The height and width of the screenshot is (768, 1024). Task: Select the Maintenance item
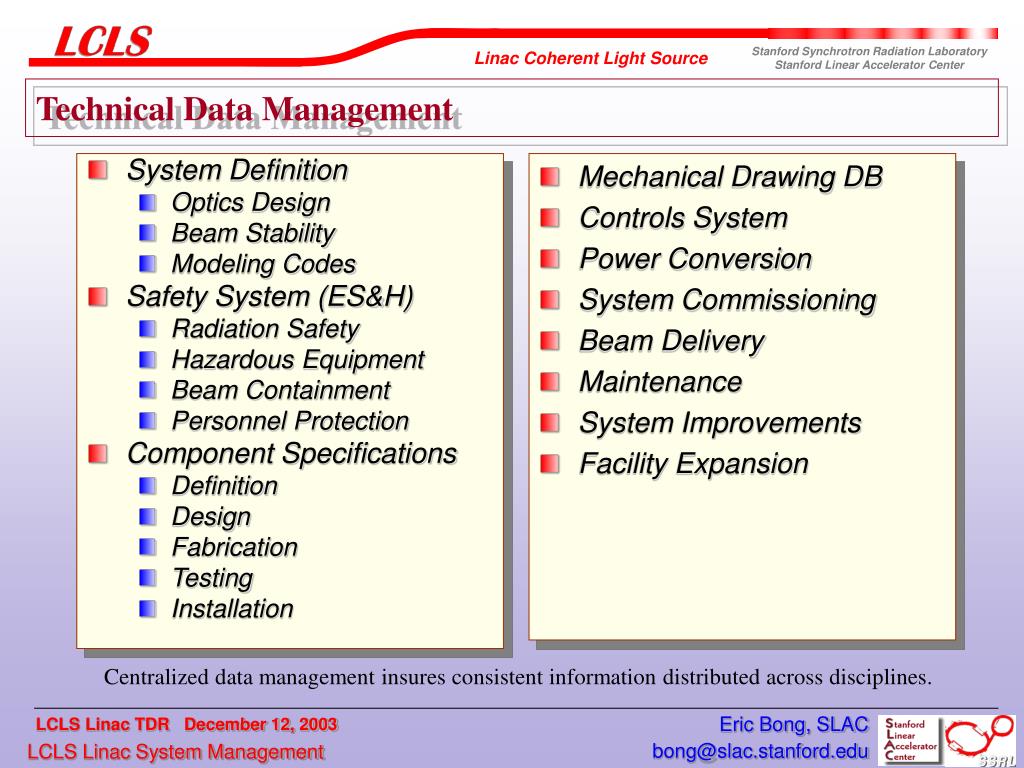[x=661, y=382]
